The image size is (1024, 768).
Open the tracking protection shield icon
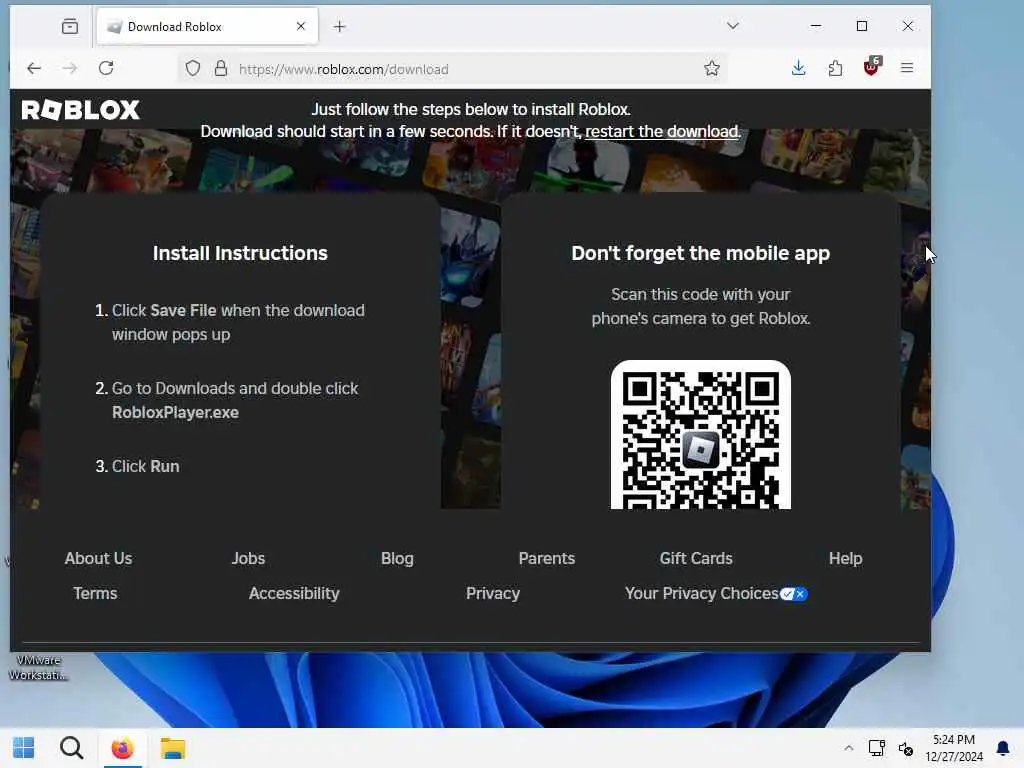[193, 69]
